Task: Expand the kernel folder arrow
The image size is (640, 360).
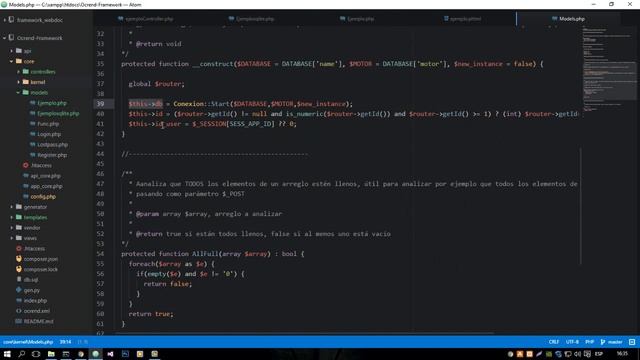Action: (x=18, y=82)
